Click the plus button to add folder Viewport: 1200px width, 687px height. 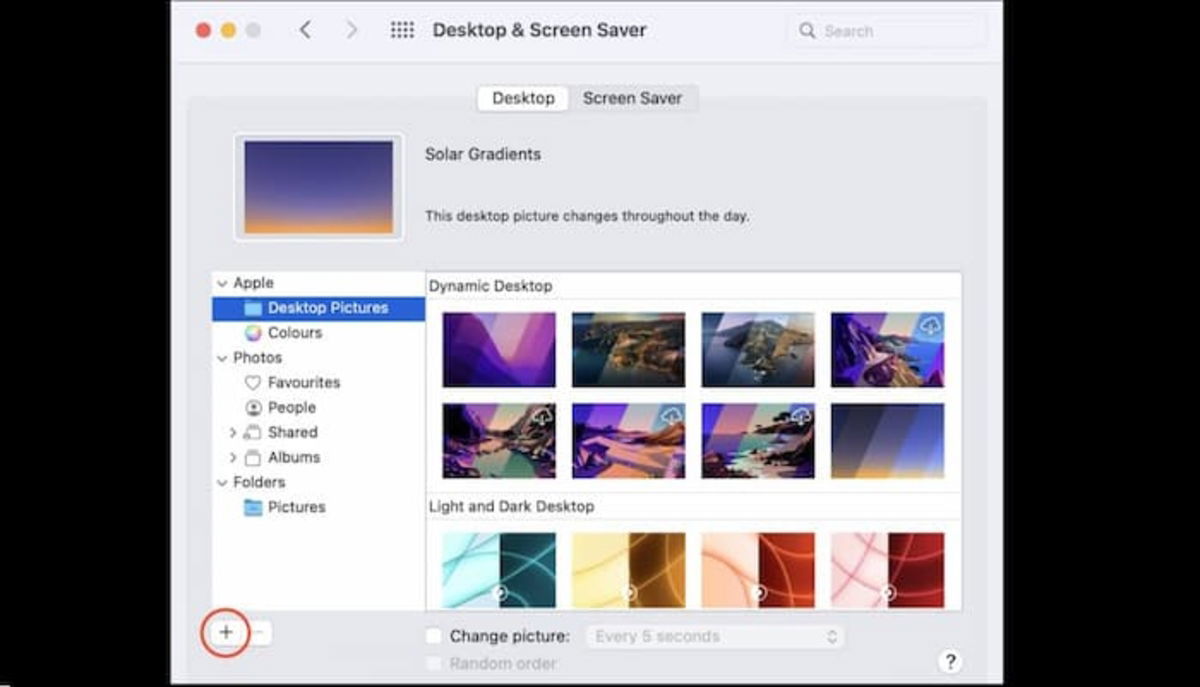click(226, 632)
